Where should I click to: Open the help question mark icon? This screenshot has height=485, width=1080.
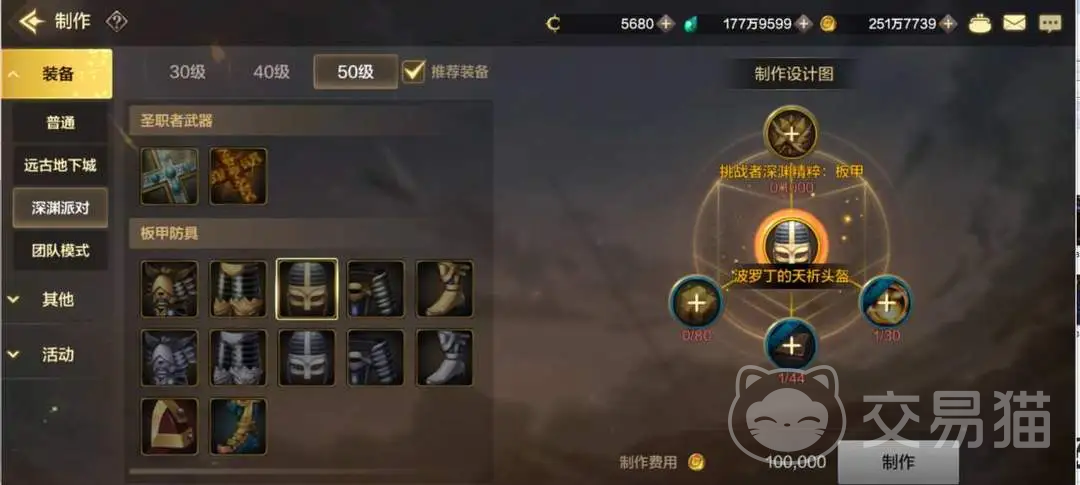(116, 22)
